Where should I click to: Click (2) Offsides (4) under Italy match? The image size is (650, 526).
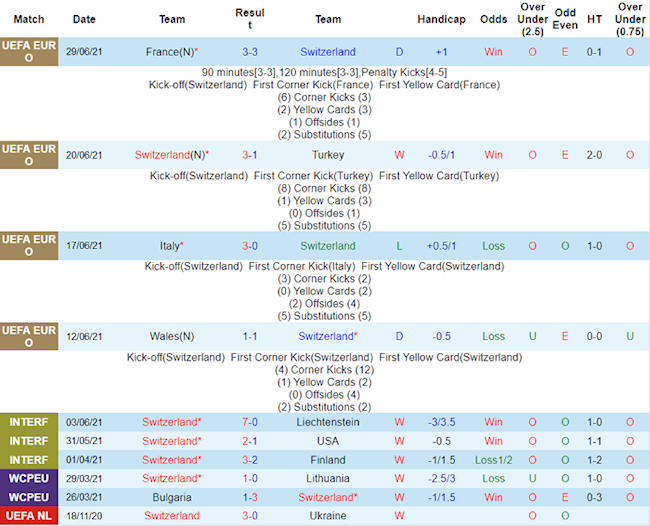(324, 303)
